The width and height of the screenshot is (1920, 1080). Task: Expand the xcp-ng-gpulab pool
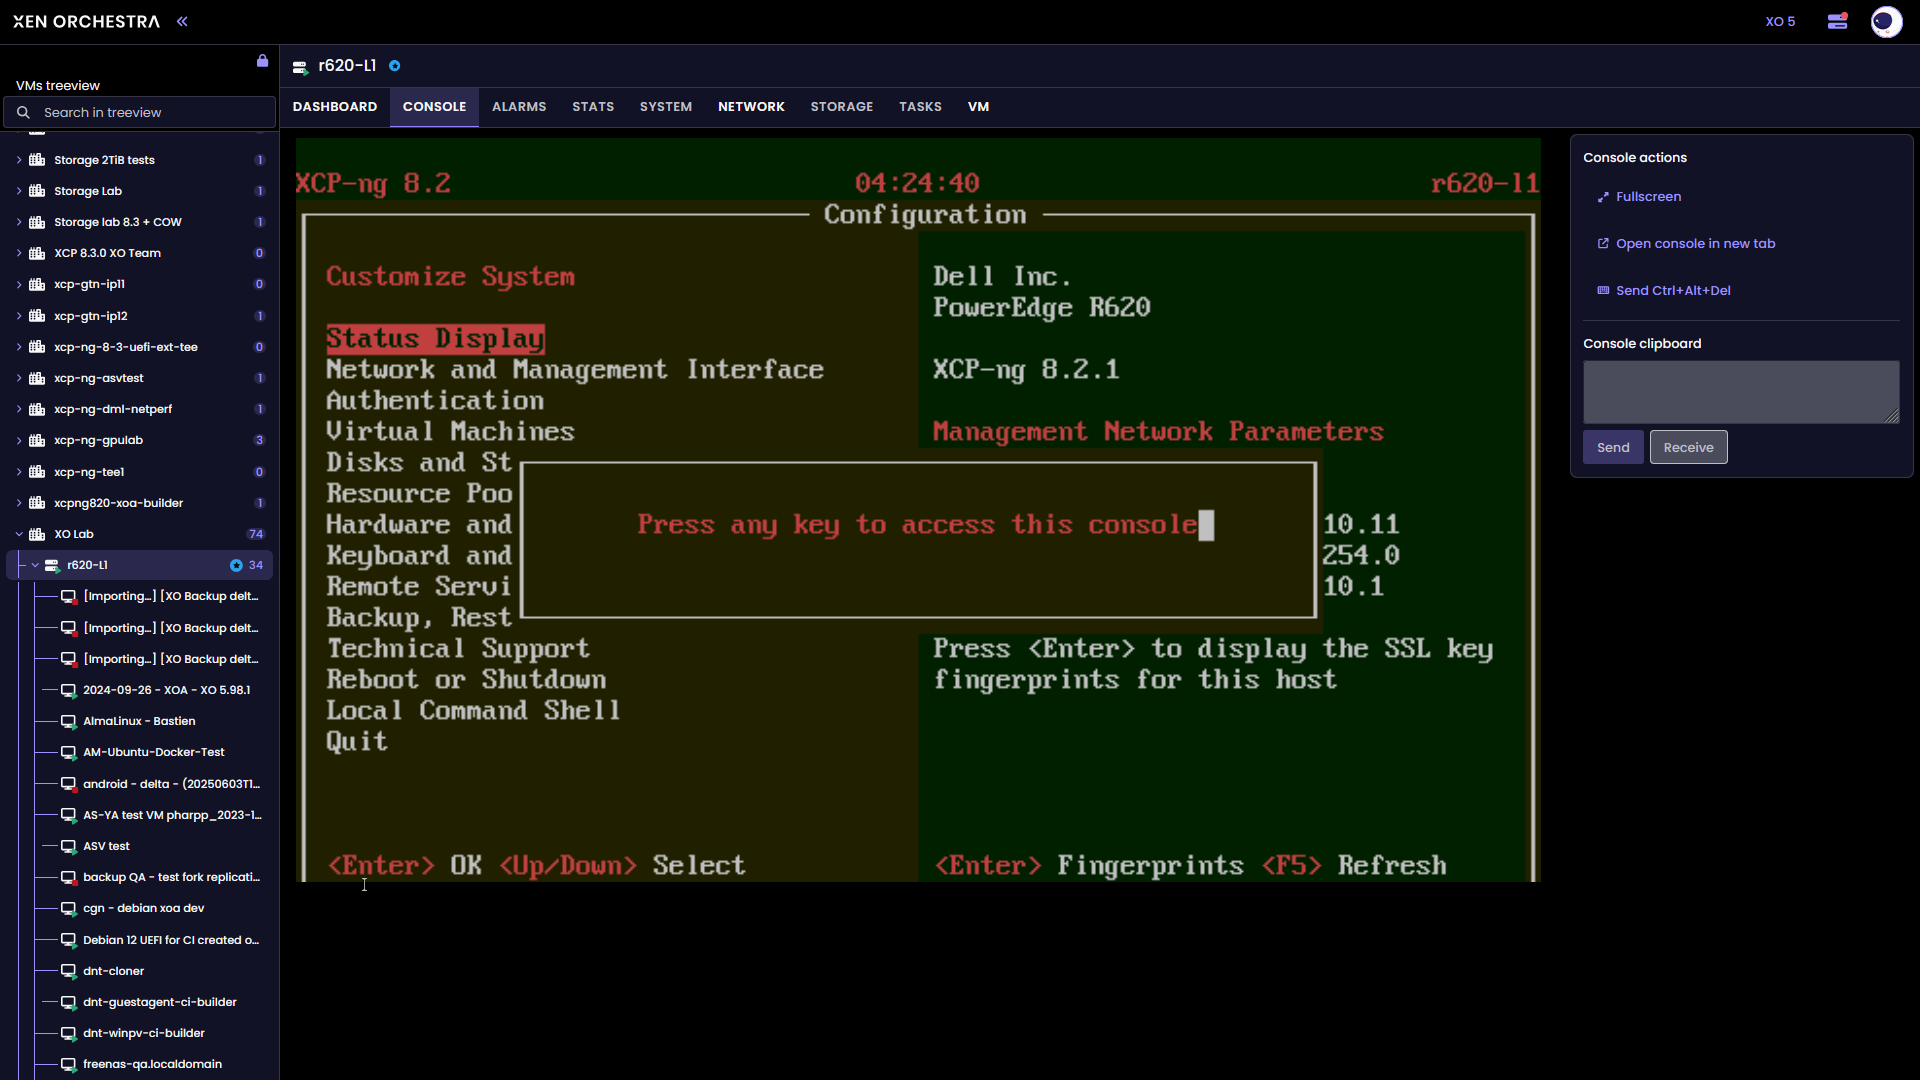point(19,441)
